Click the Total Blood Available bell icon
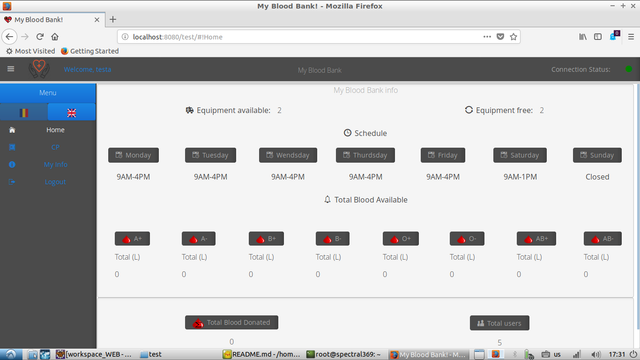640x360 pixels. click(327, 200)
